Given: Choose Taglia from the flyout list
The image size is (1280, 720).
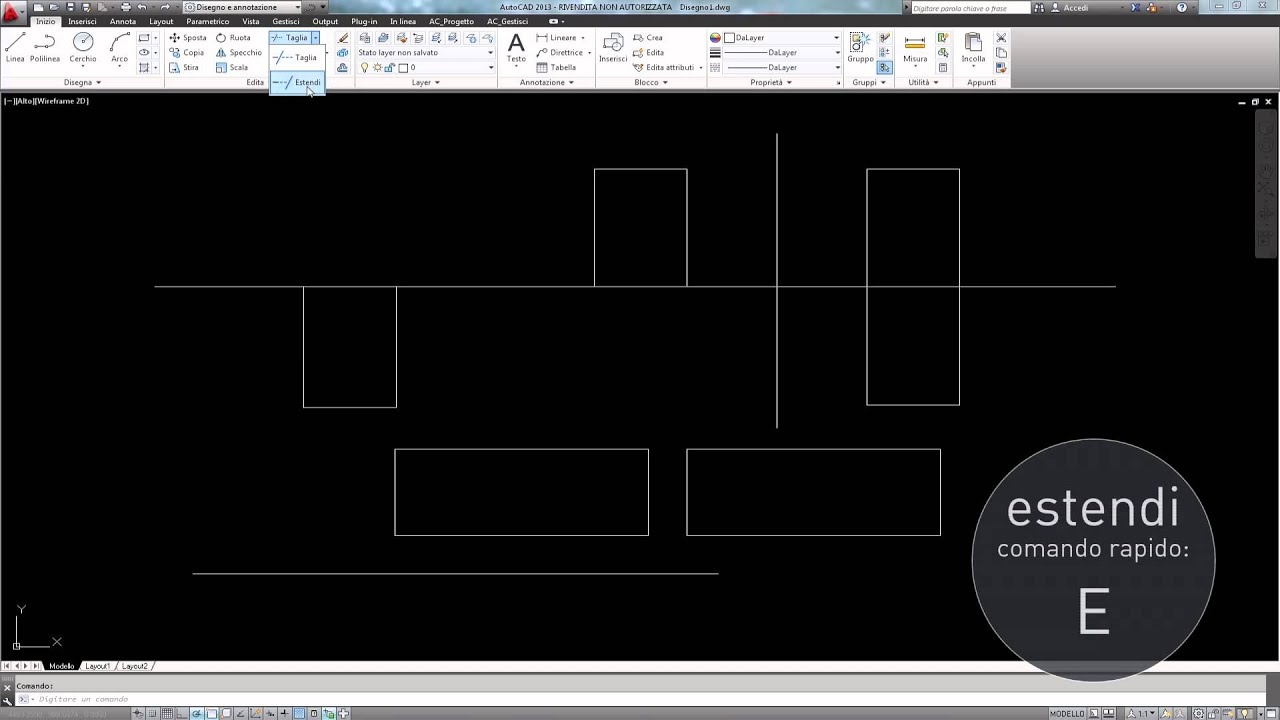Looking at the screenshot, I should [296, 58].
